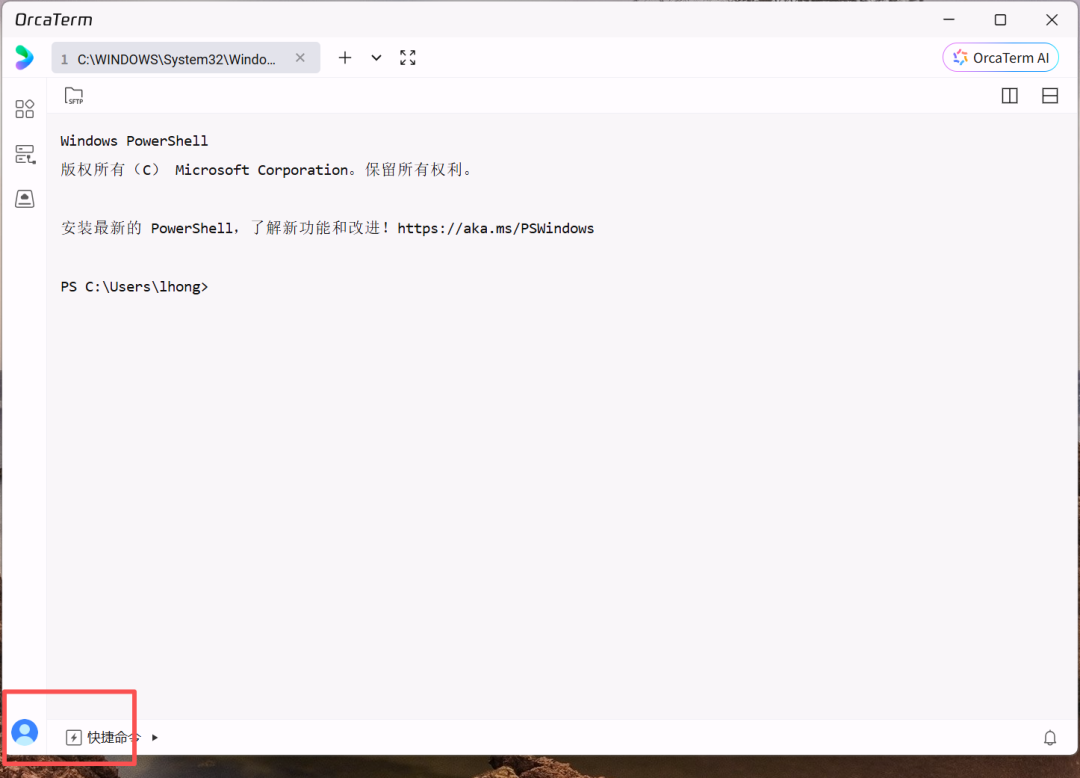Image resolution: width=1080 pixels, height=778 pixels.
Task: Open the server hosts sidebar icon
Action: click(x=24, y=154)
